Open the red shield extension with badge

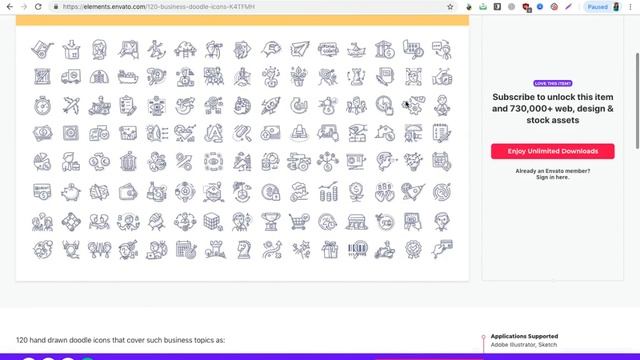526,7
